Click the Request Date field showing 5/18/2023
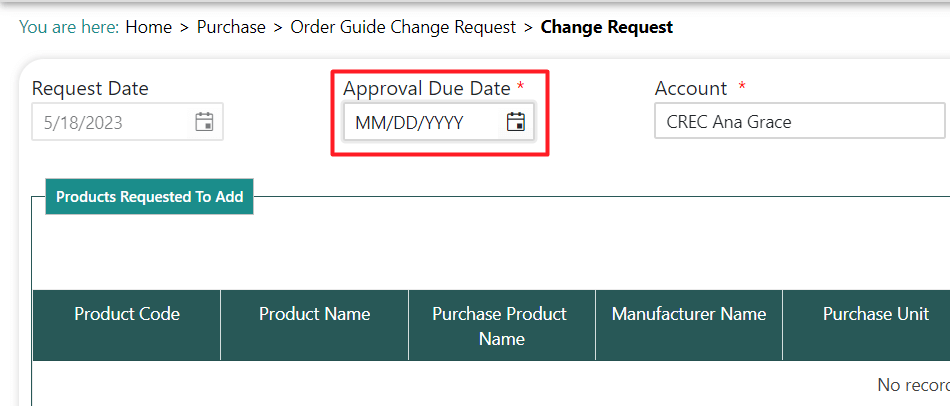The image size is (950, 406). pos(110,122)
